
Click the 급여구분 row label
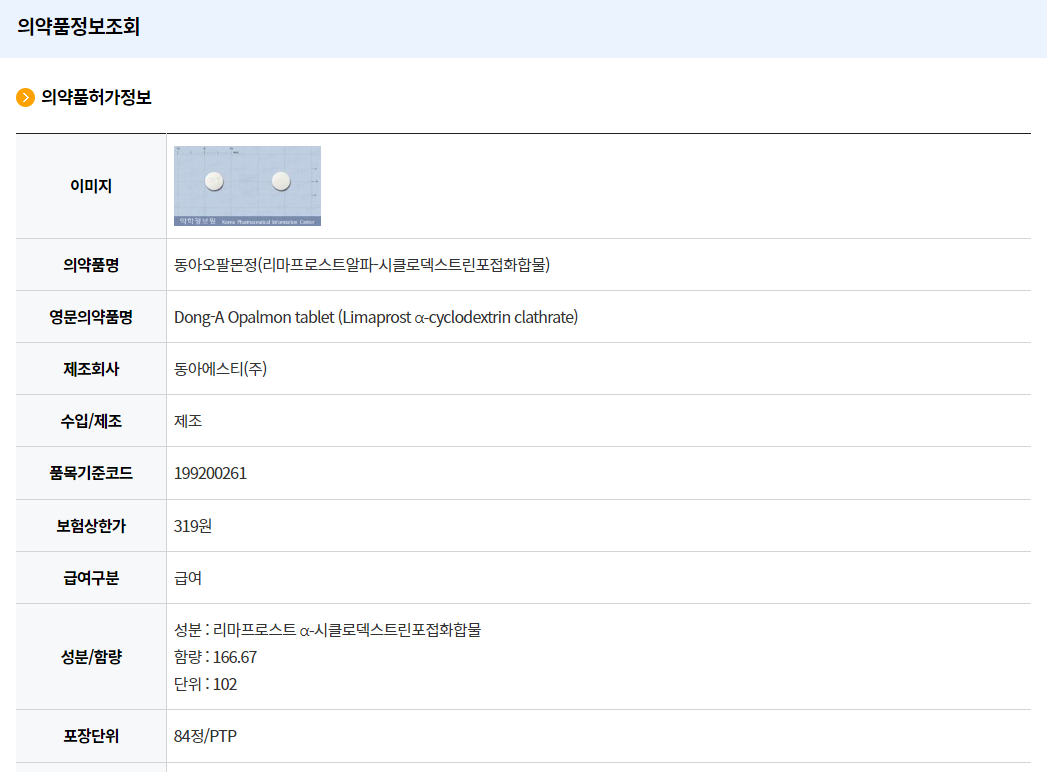click(91, 578)
